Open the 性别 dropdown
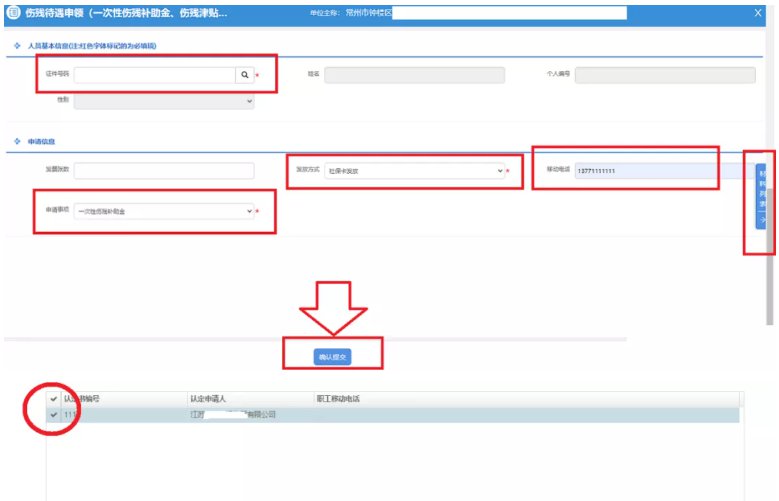The height and width of the screenshot is (501, 779). [164, 101]
